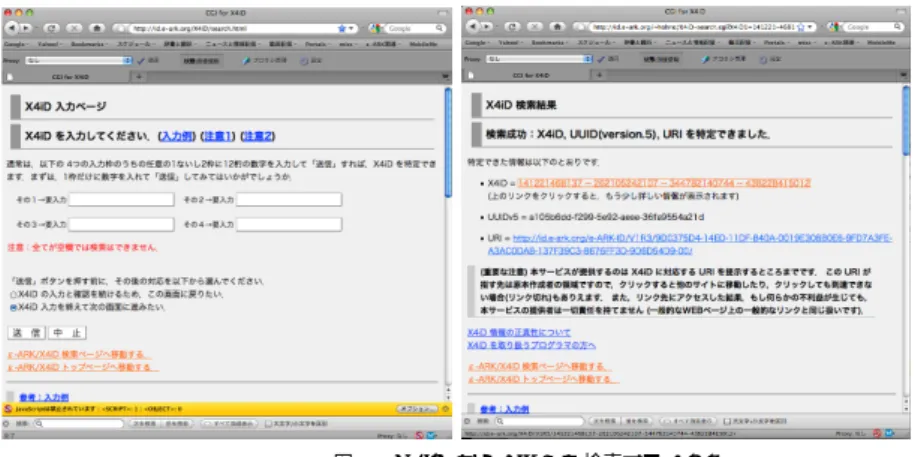Reload page in left browser window

coord(52,28)
